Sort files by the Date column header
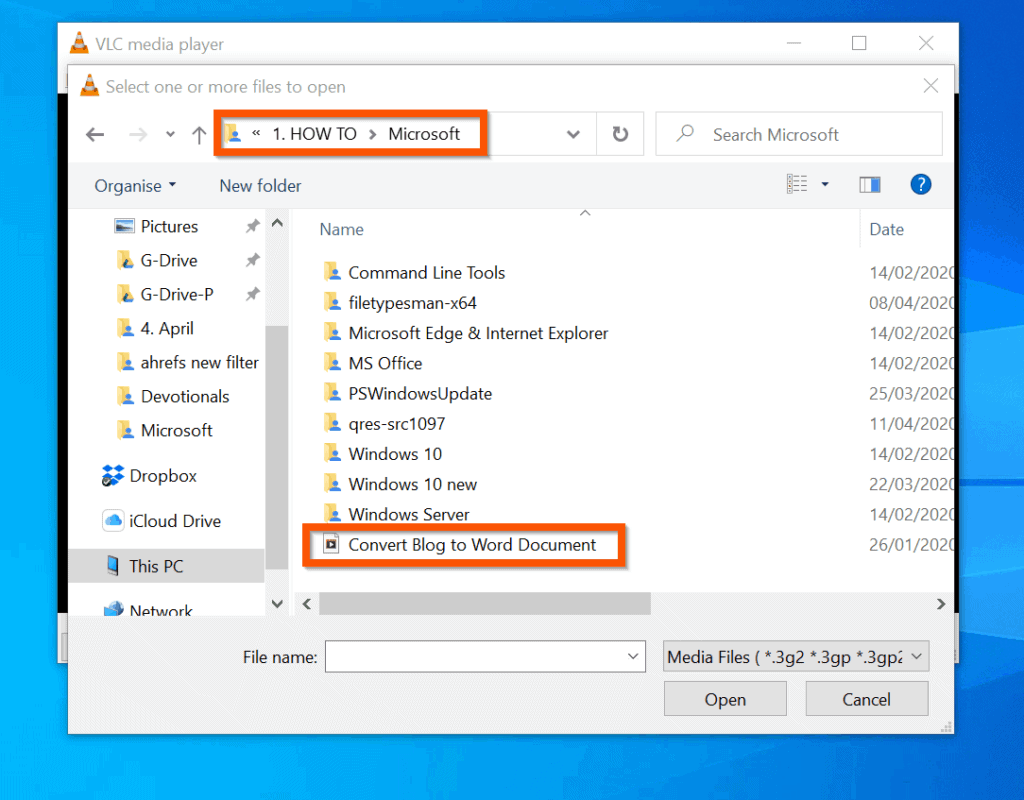1024x800 pixels. click(x=886, y=229)
